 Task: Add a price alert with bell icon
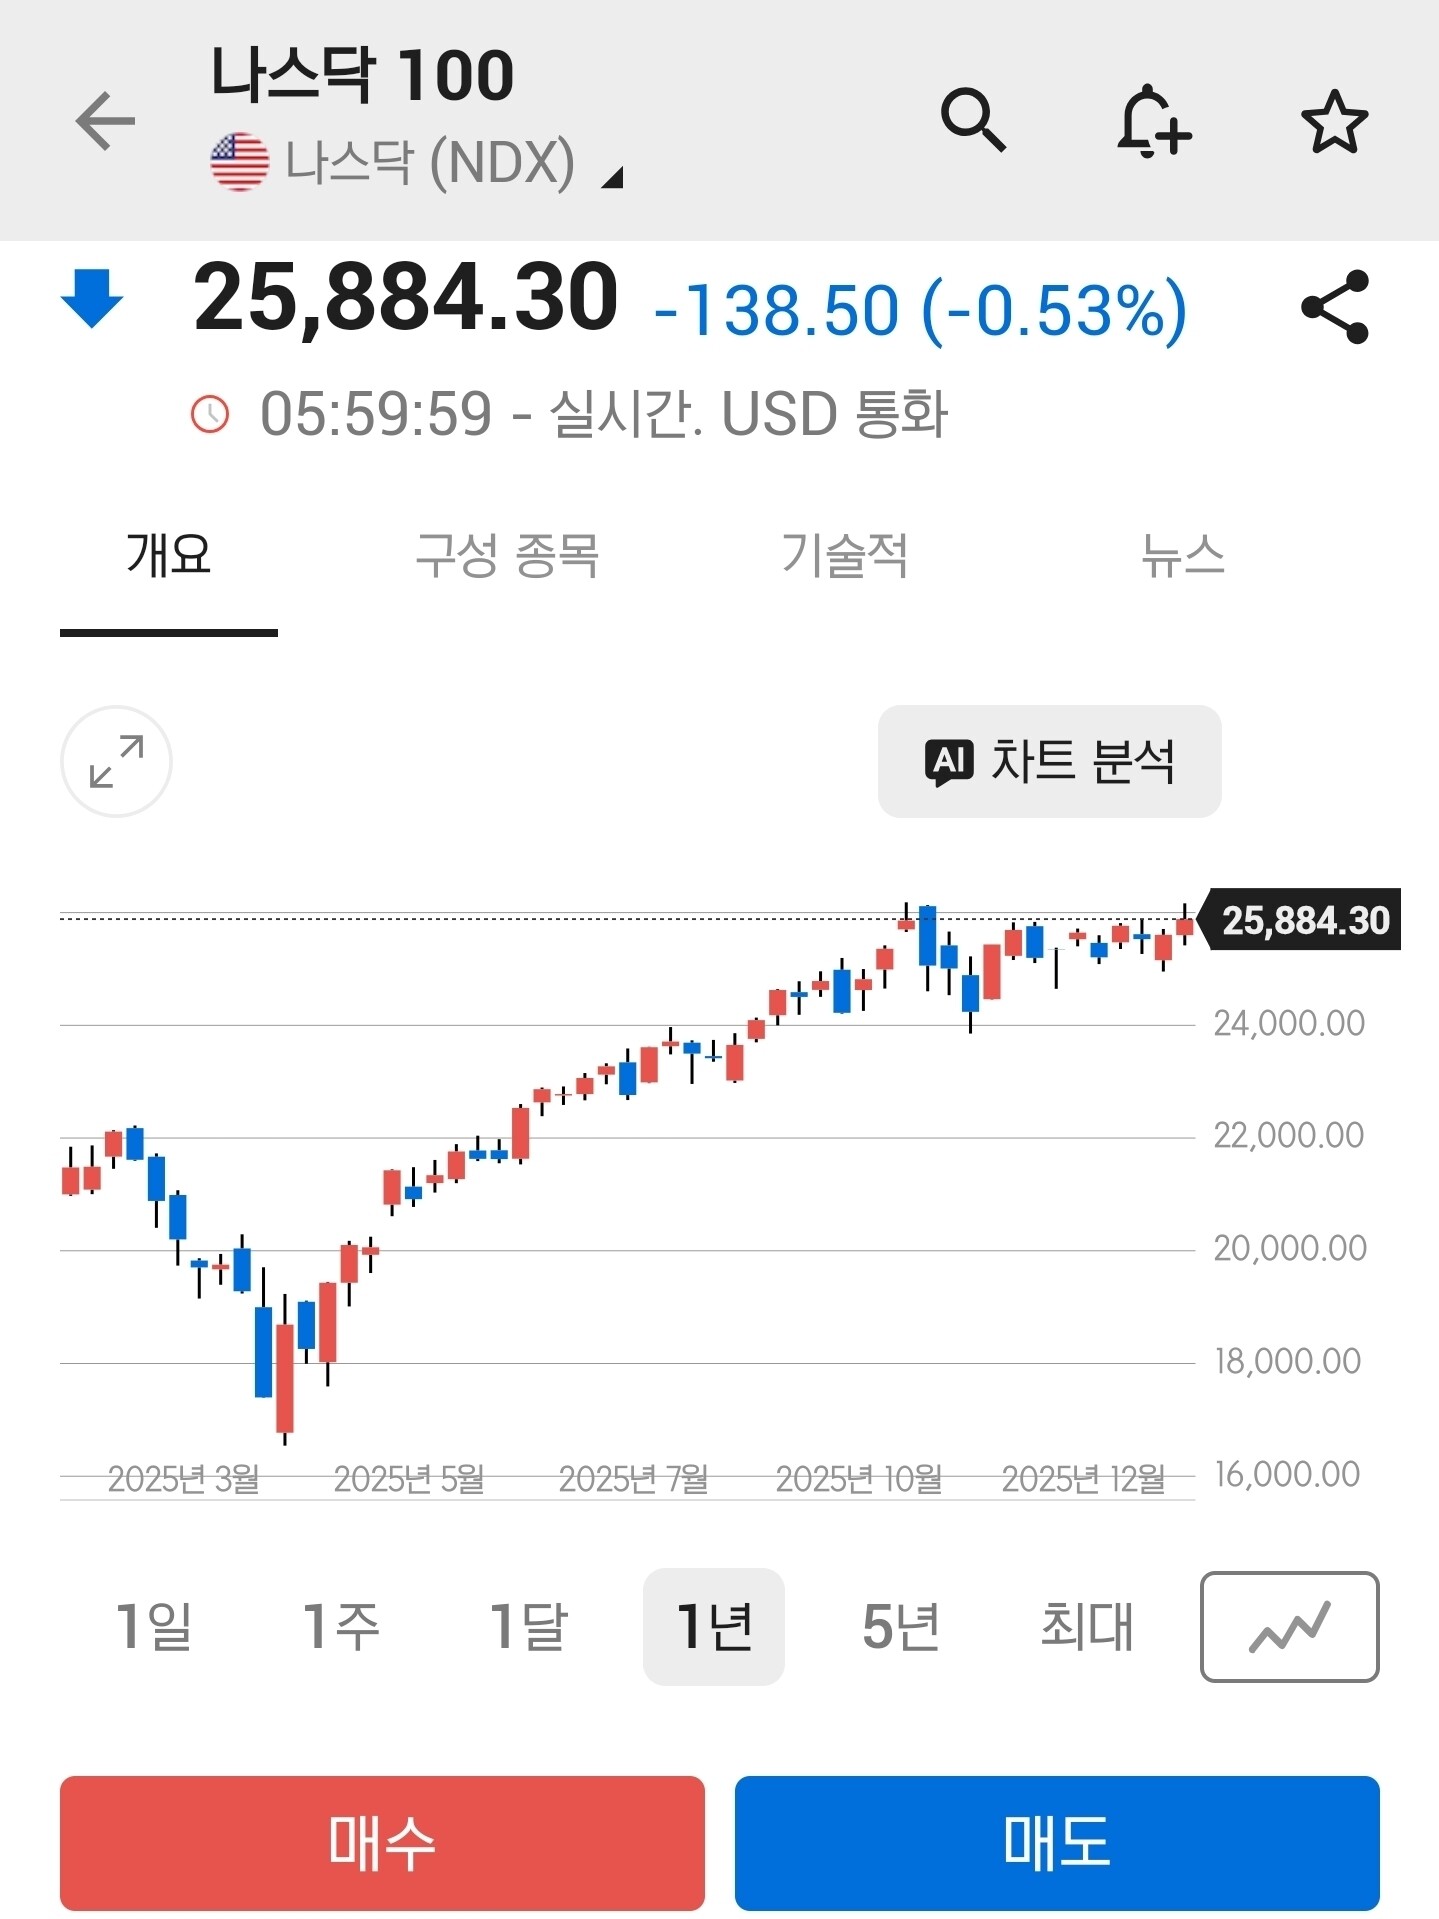coord(1154,121)
